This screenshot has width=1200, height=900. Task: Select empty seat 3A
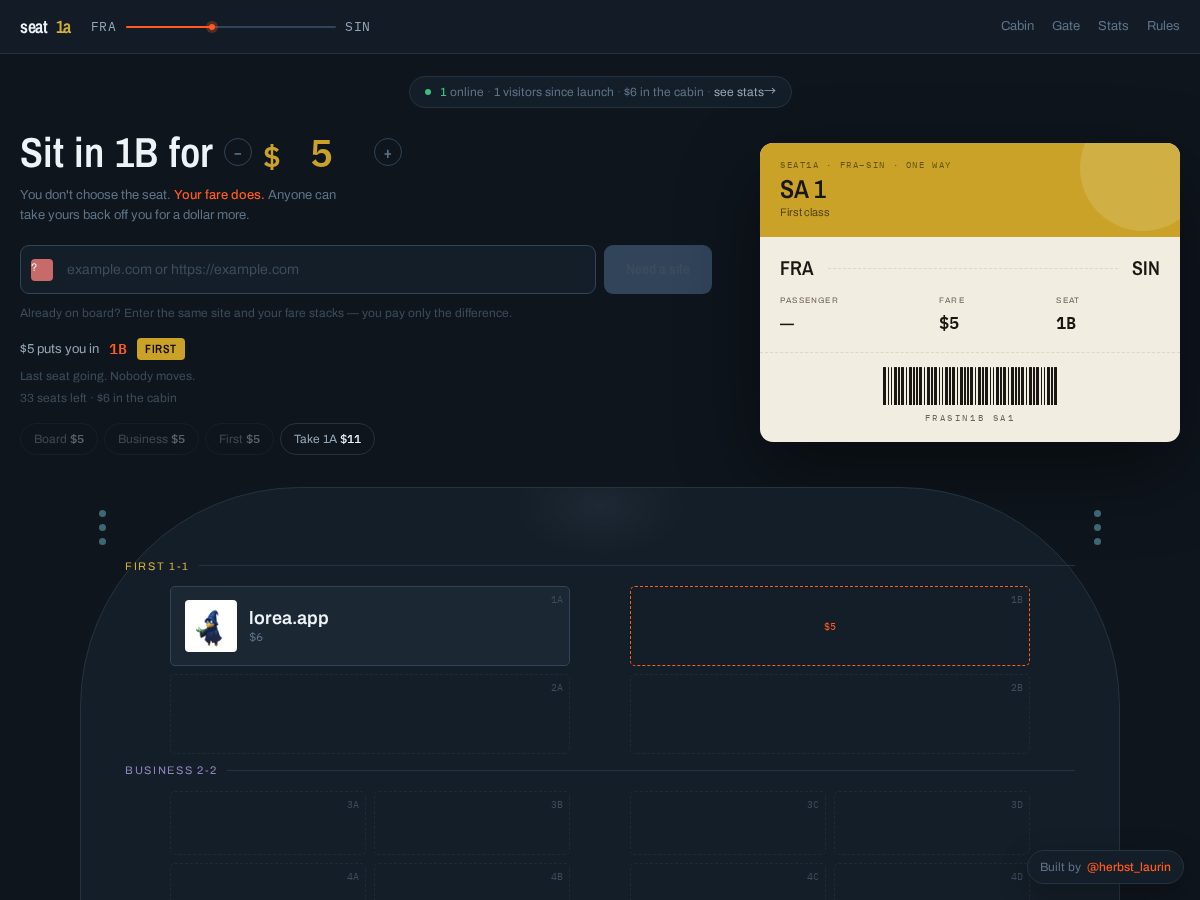268,823
